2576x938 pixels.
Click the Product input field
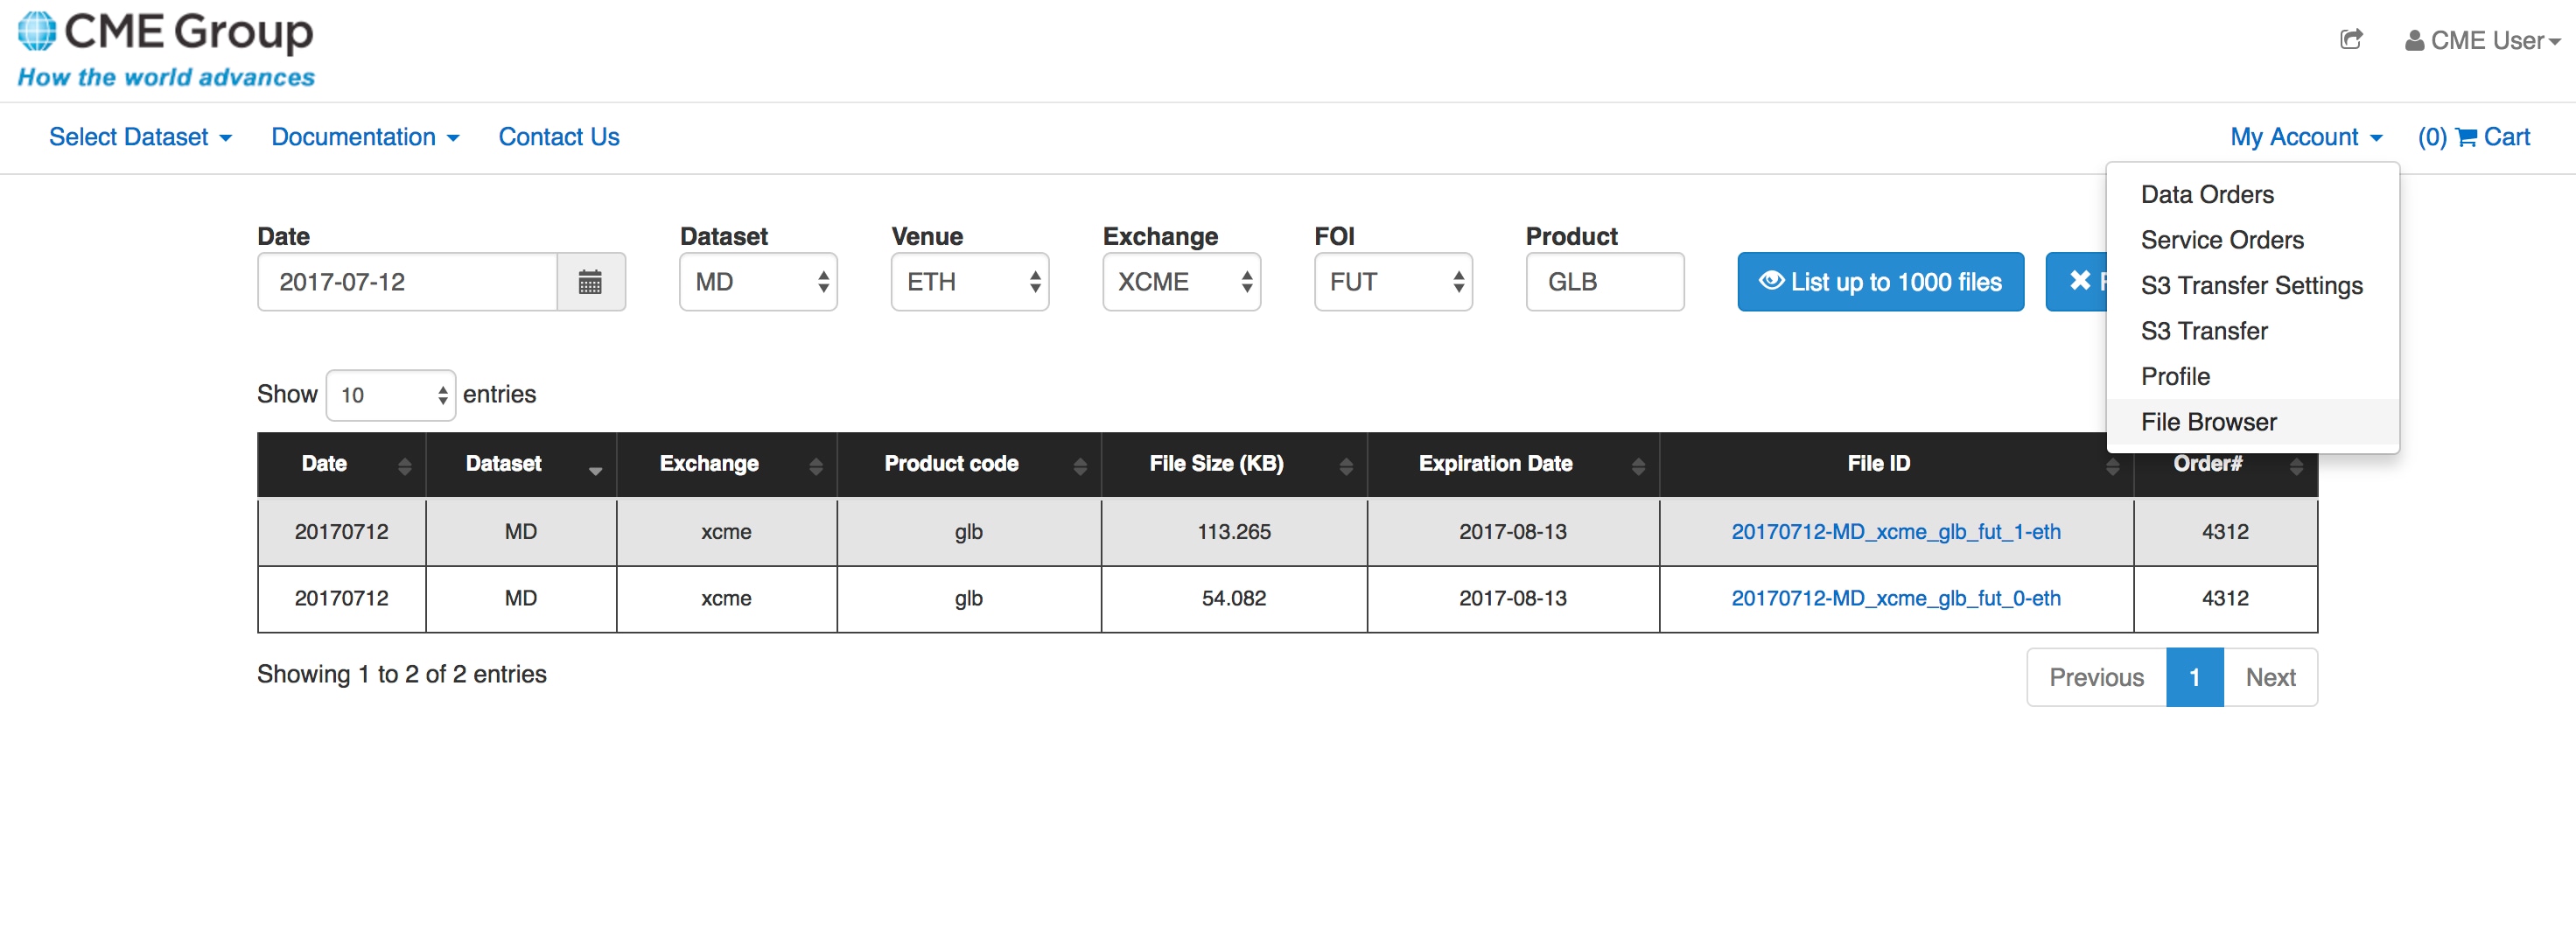point(1604,282)
